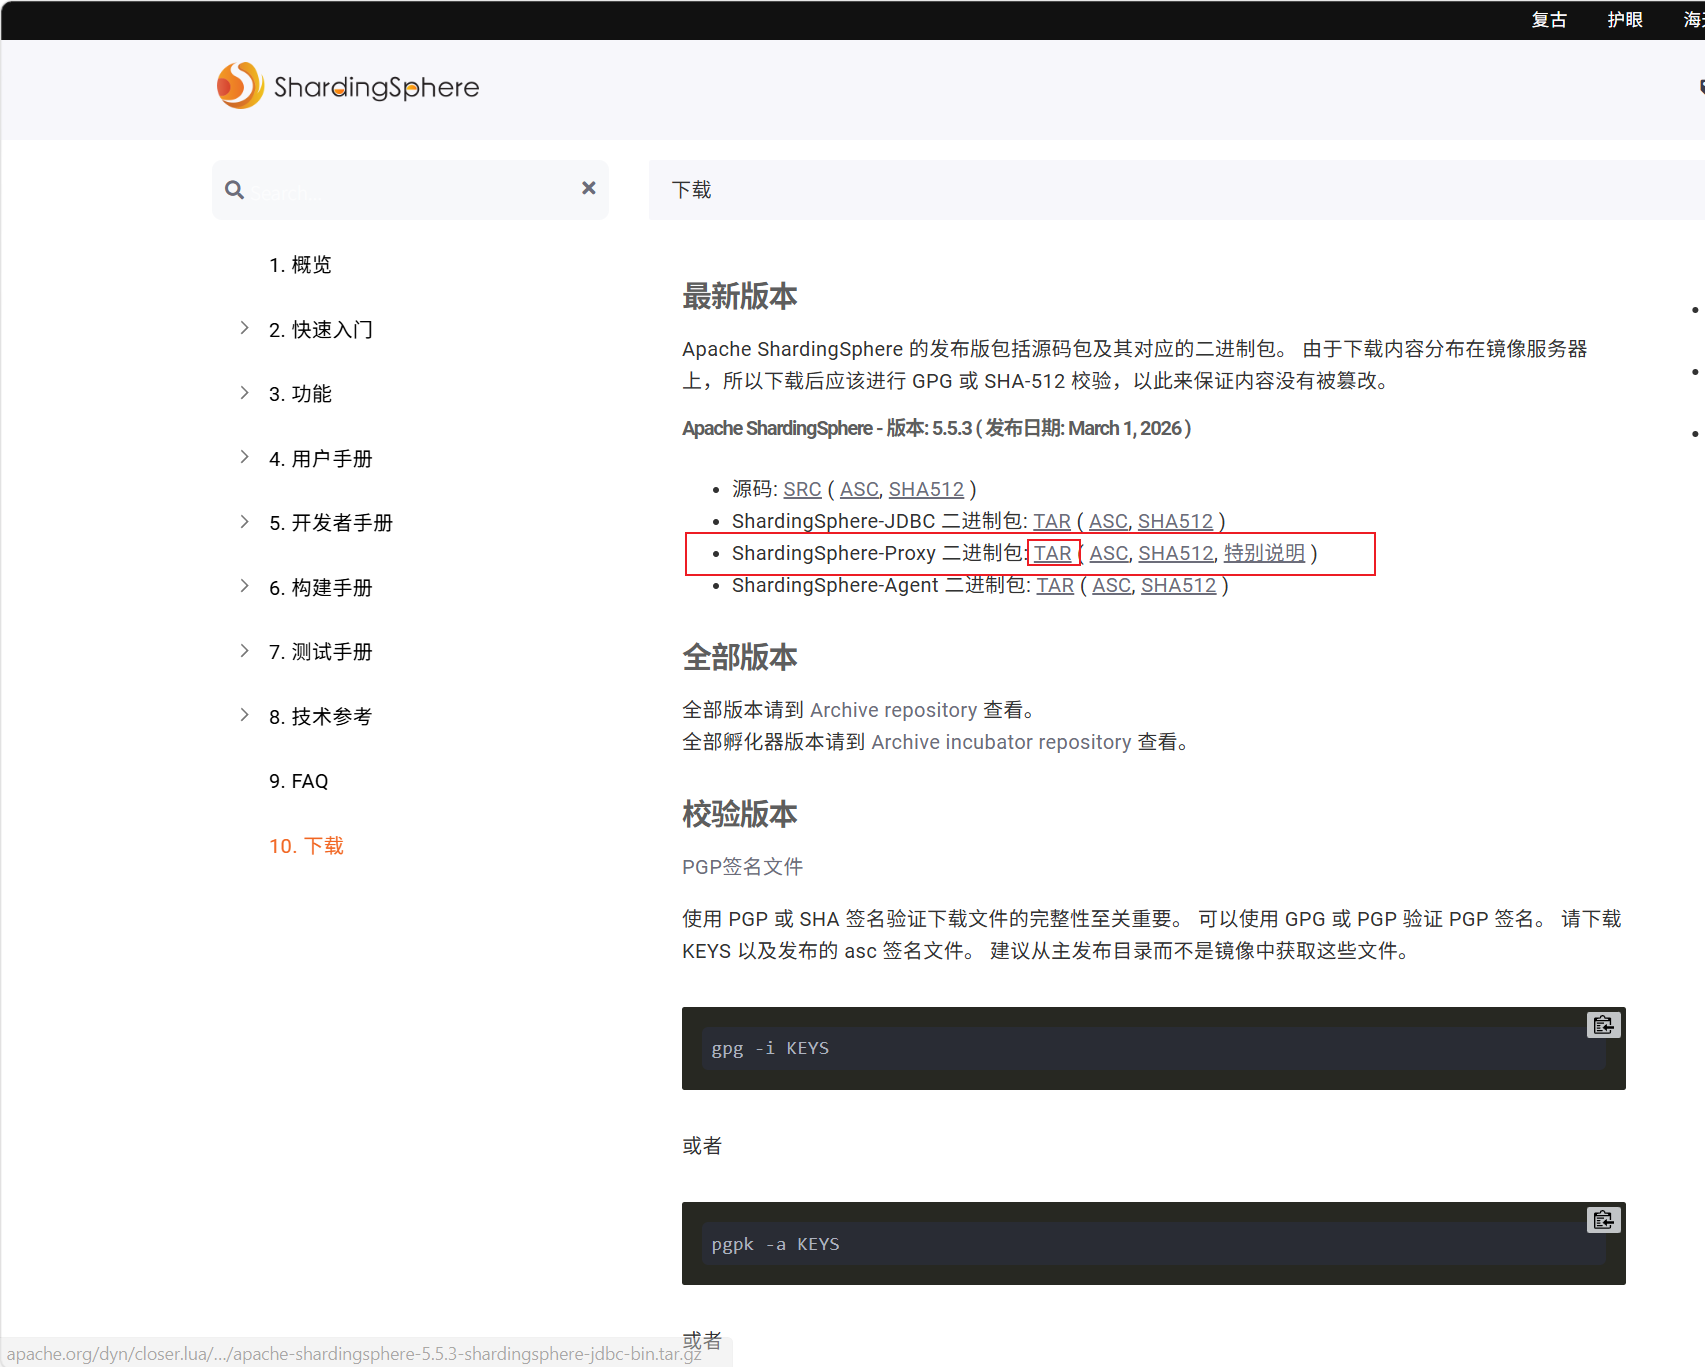The height and width of the screenshot is (1367, 1705).
Task: Select the 复古 theme in top bar
Action: [x=1549, y=20]
